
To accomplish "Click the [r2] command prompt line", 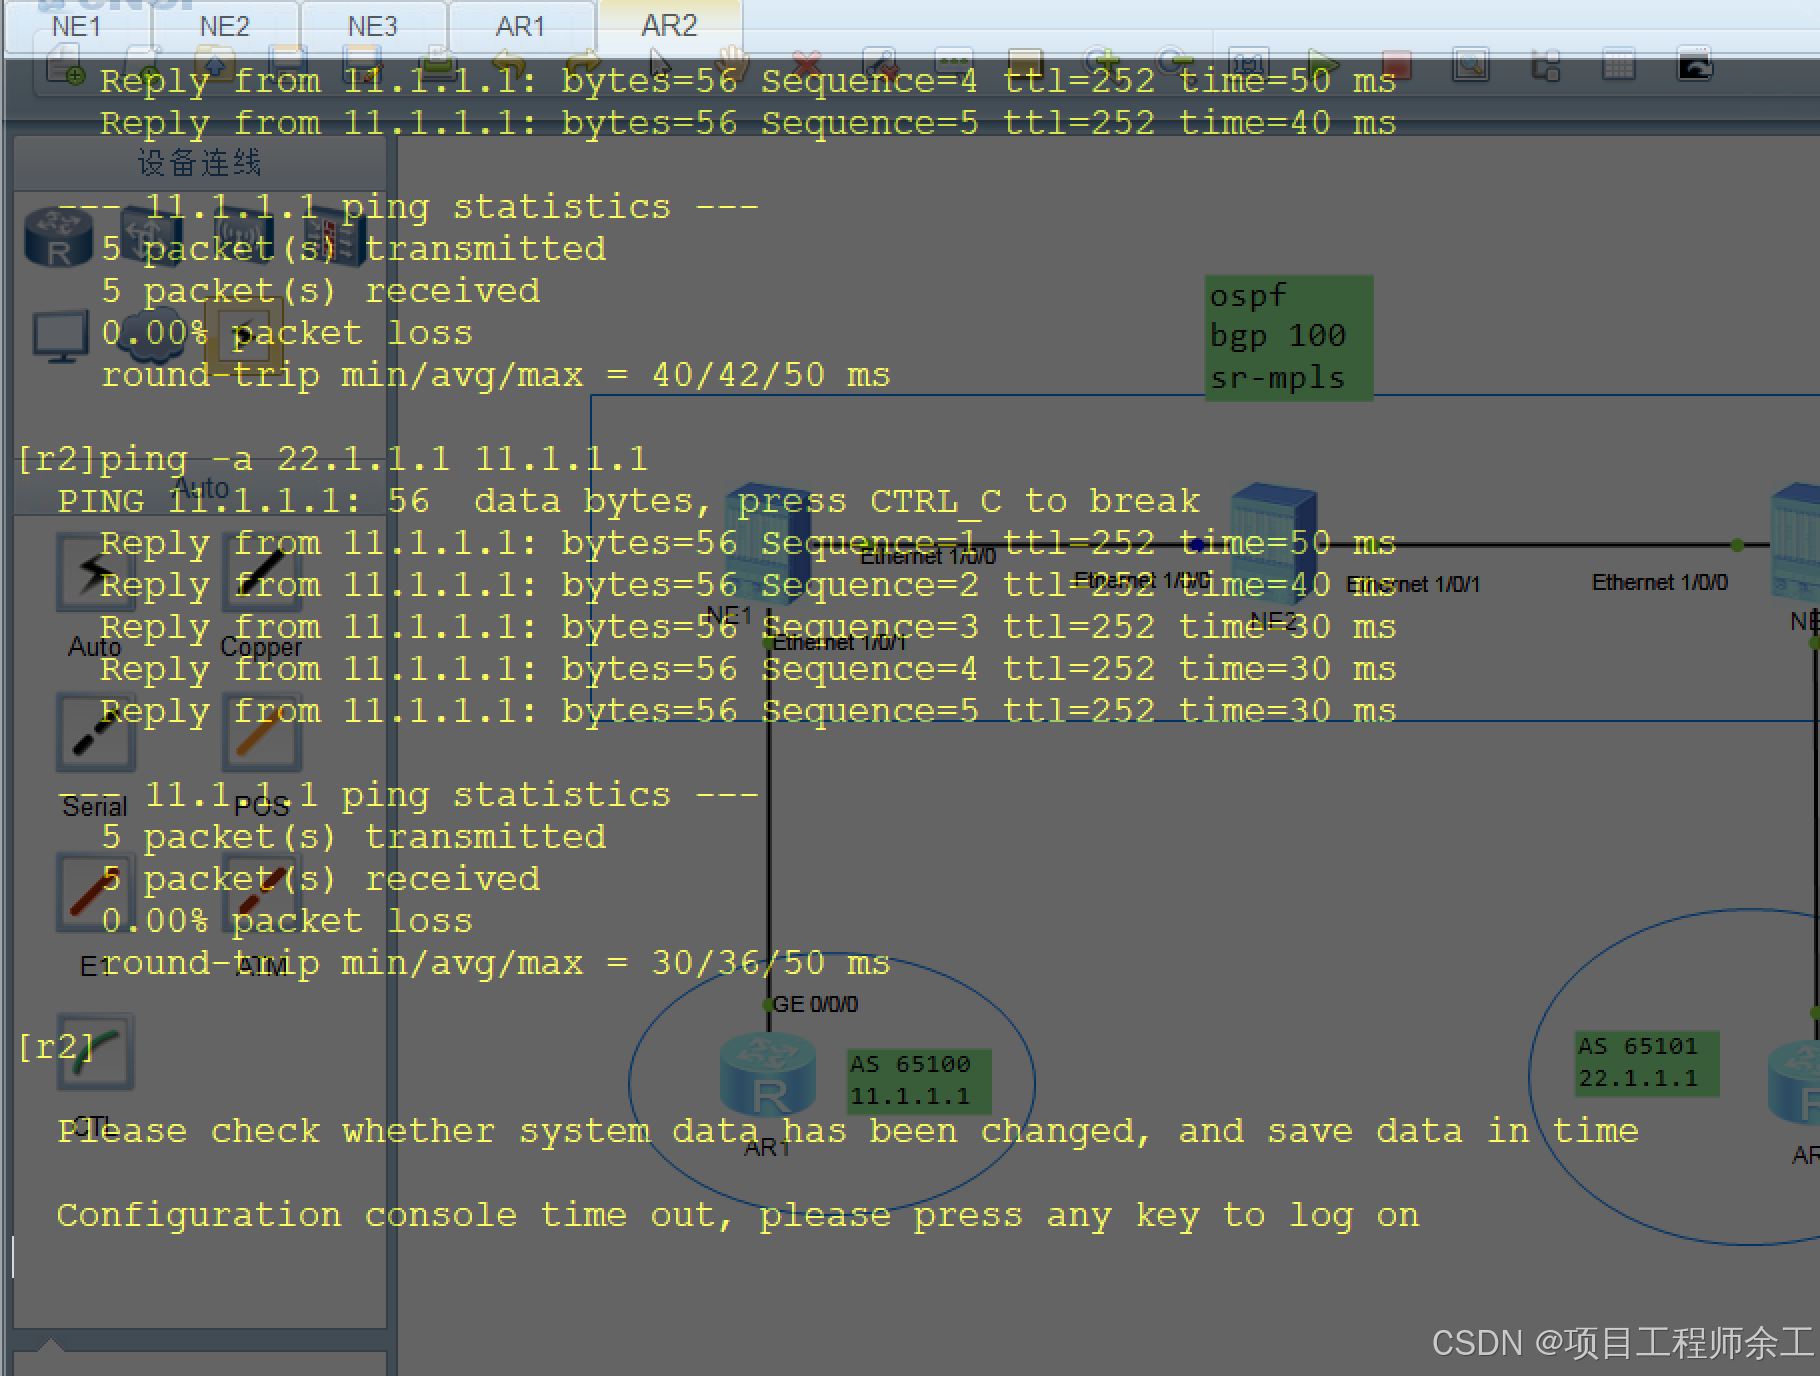I will click(56, 1046).
